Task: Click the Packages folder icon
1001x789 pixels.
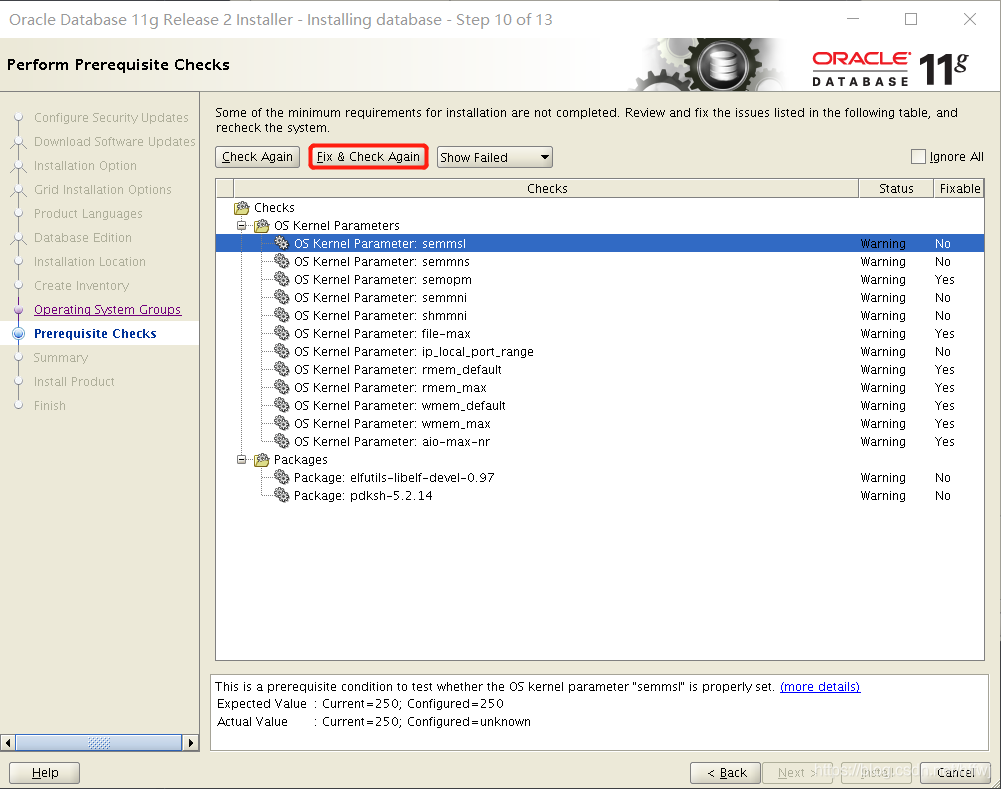Action: click(x=262, y=460)
